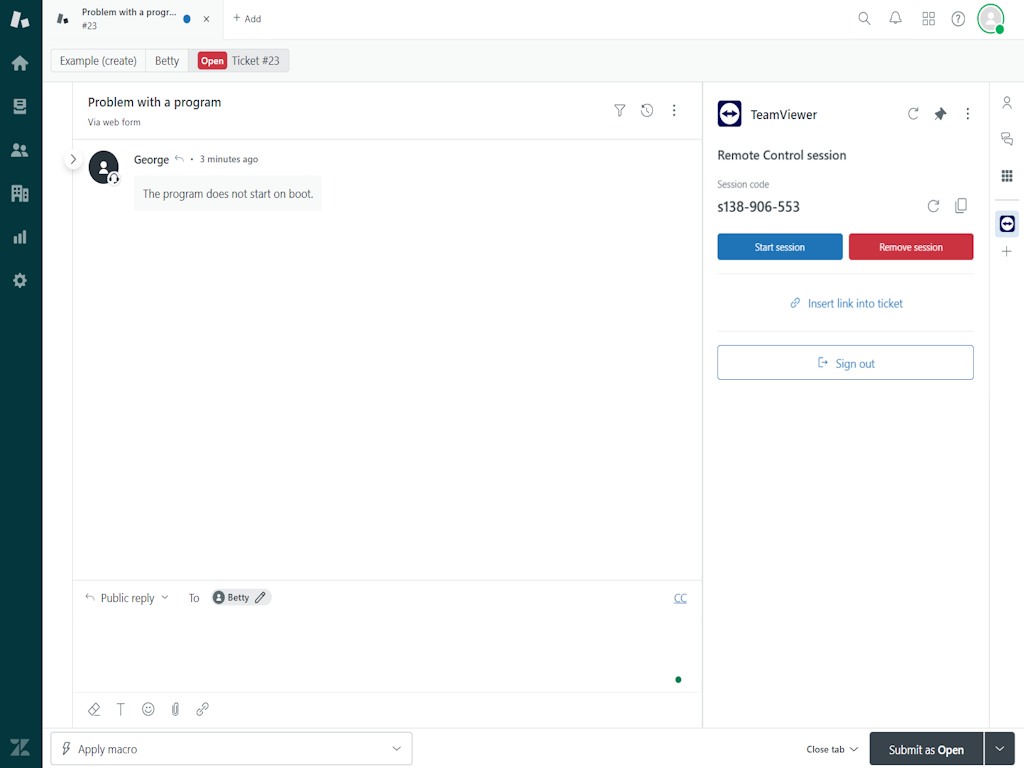Open the TeamViewer panel options menu
This screenshot has height=768, width=1024.
point(967,114)
